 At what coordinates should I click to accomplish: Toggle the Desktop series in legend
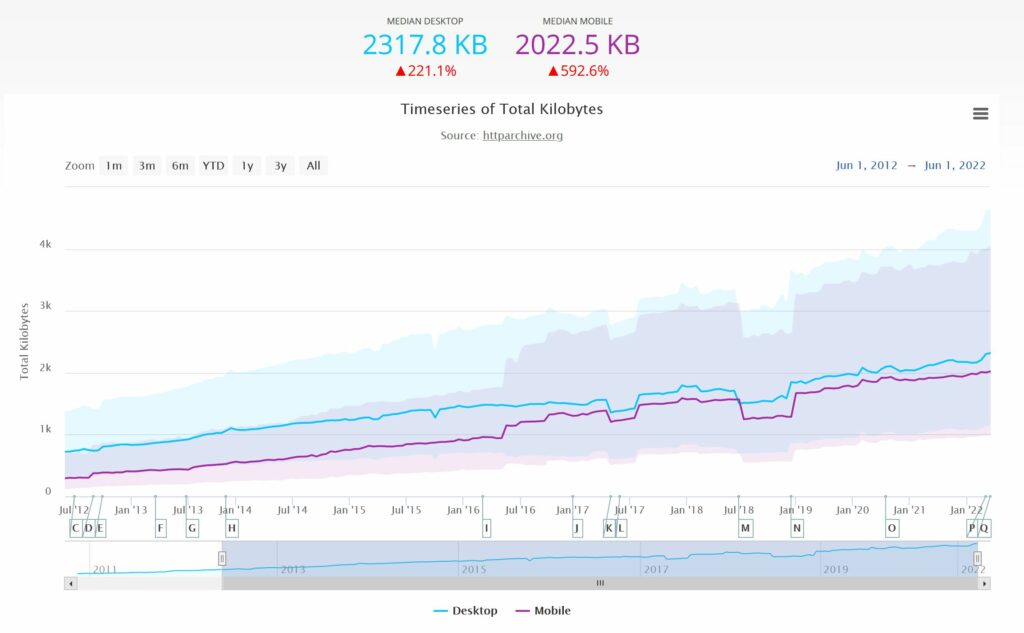(466, 611)
